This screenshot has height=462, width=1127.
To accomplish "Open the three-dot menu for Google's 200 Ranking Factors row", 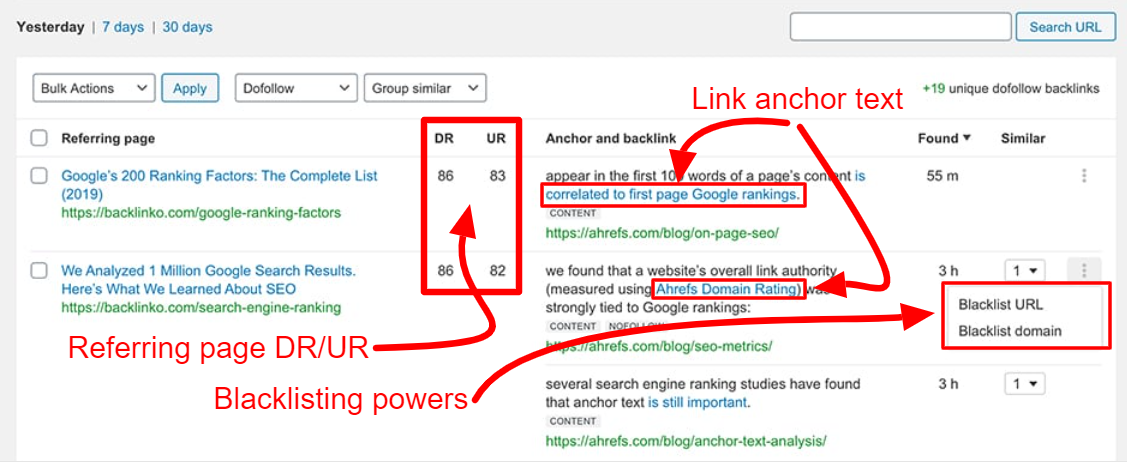I will [1084, 176].
